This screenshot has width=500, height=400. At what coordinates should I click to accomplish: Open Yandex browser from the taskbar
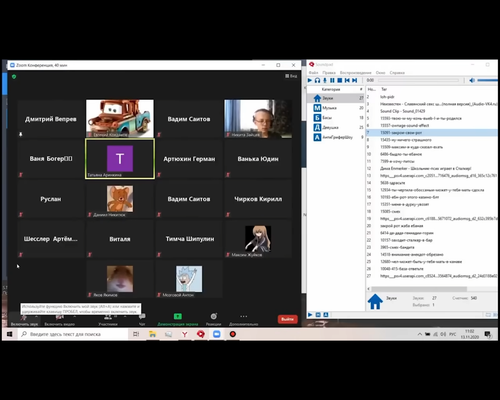184,334
